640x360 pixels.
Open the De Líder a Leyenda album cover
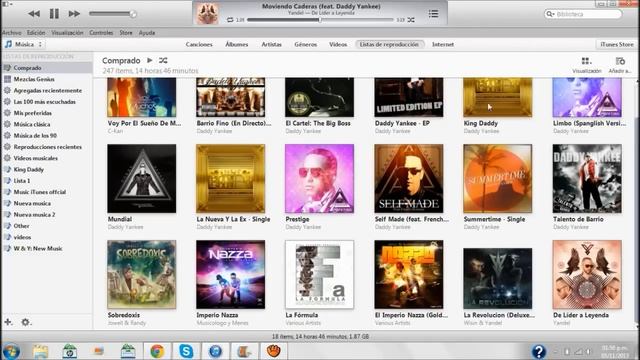pos(587,274)
